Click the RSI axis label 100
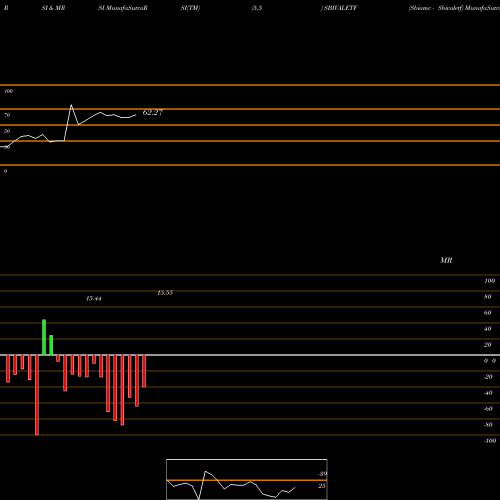Screen dimensions: 500x500 [9, 91]
